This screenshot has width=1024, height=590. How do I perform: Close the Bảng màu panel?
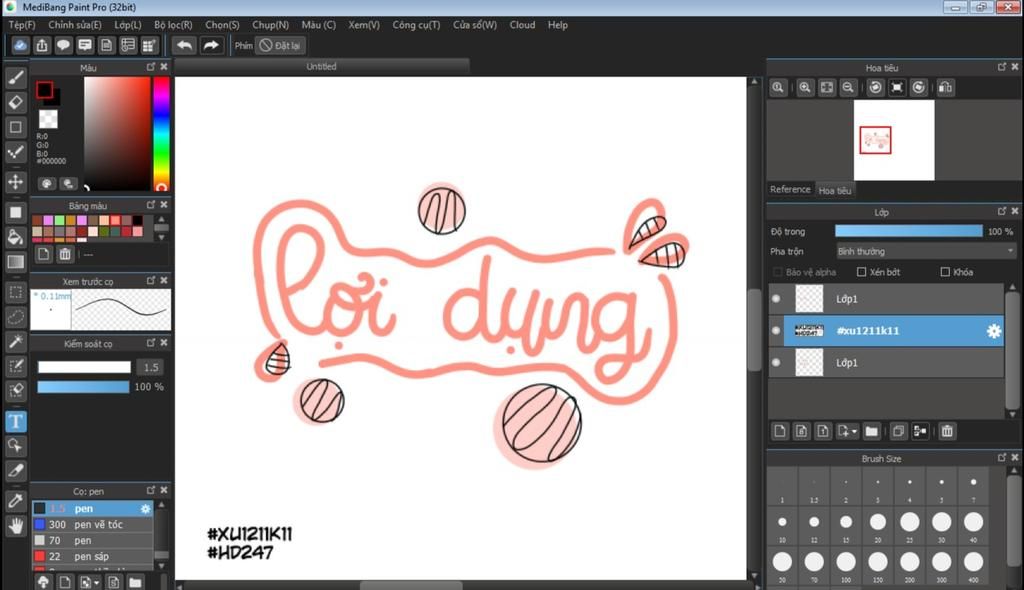tap(164, 205)
